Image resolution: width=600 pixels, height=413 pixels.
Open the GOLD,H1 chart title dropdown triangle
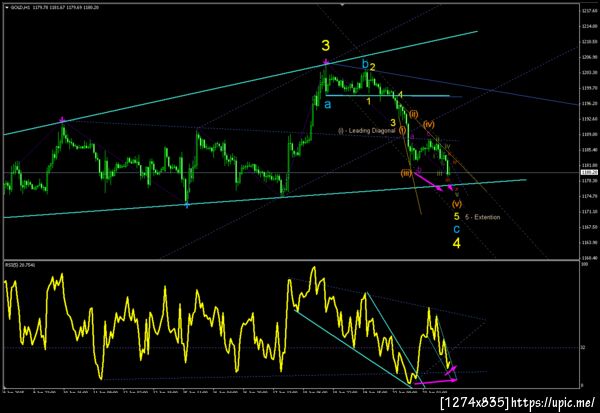coord(7,7)
